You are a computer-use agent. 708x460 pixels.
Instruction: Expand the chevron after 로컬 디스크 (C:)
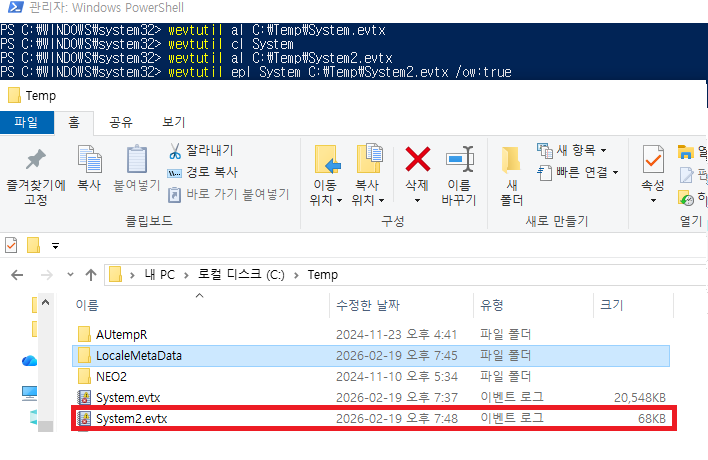296,275
